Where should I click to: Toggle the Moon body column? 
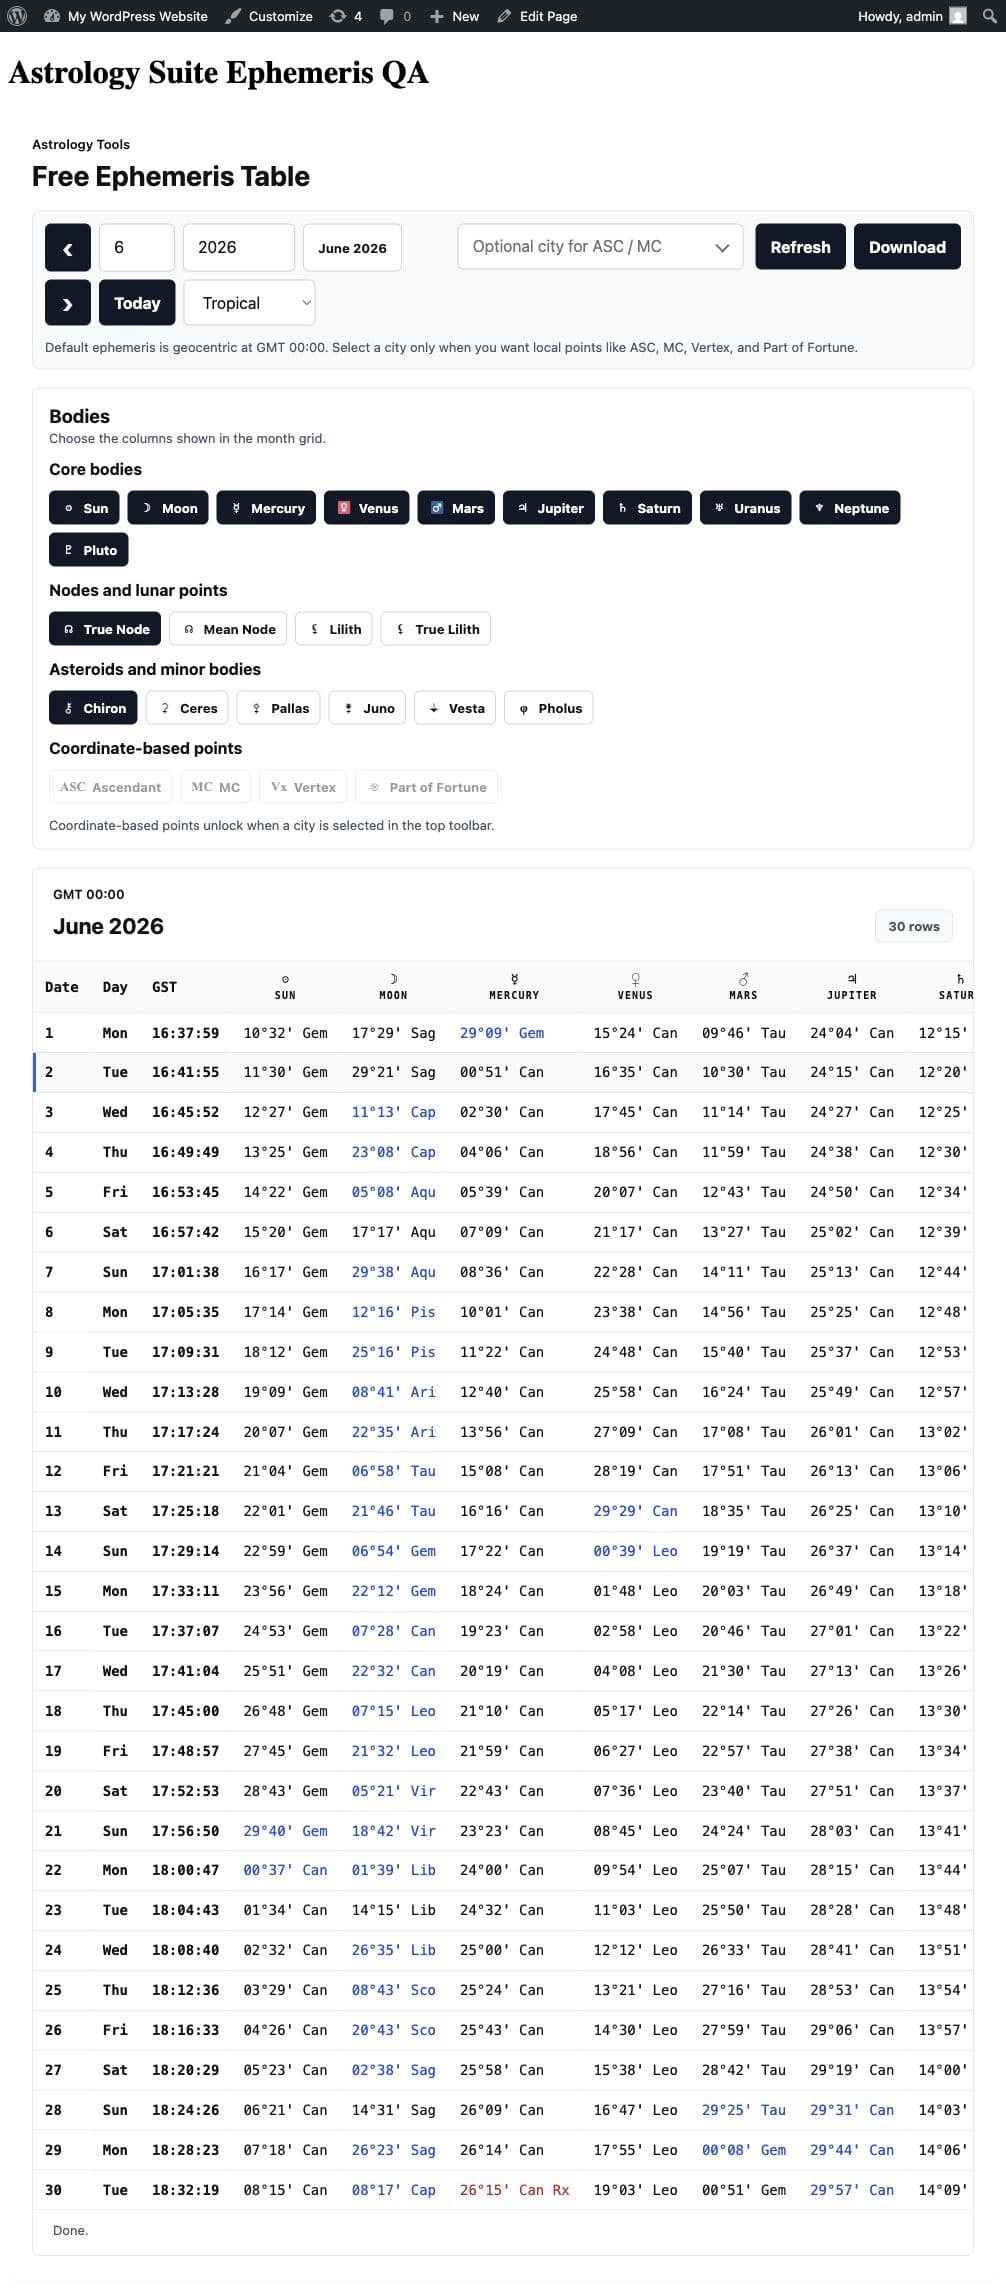(x=169, y=508)
